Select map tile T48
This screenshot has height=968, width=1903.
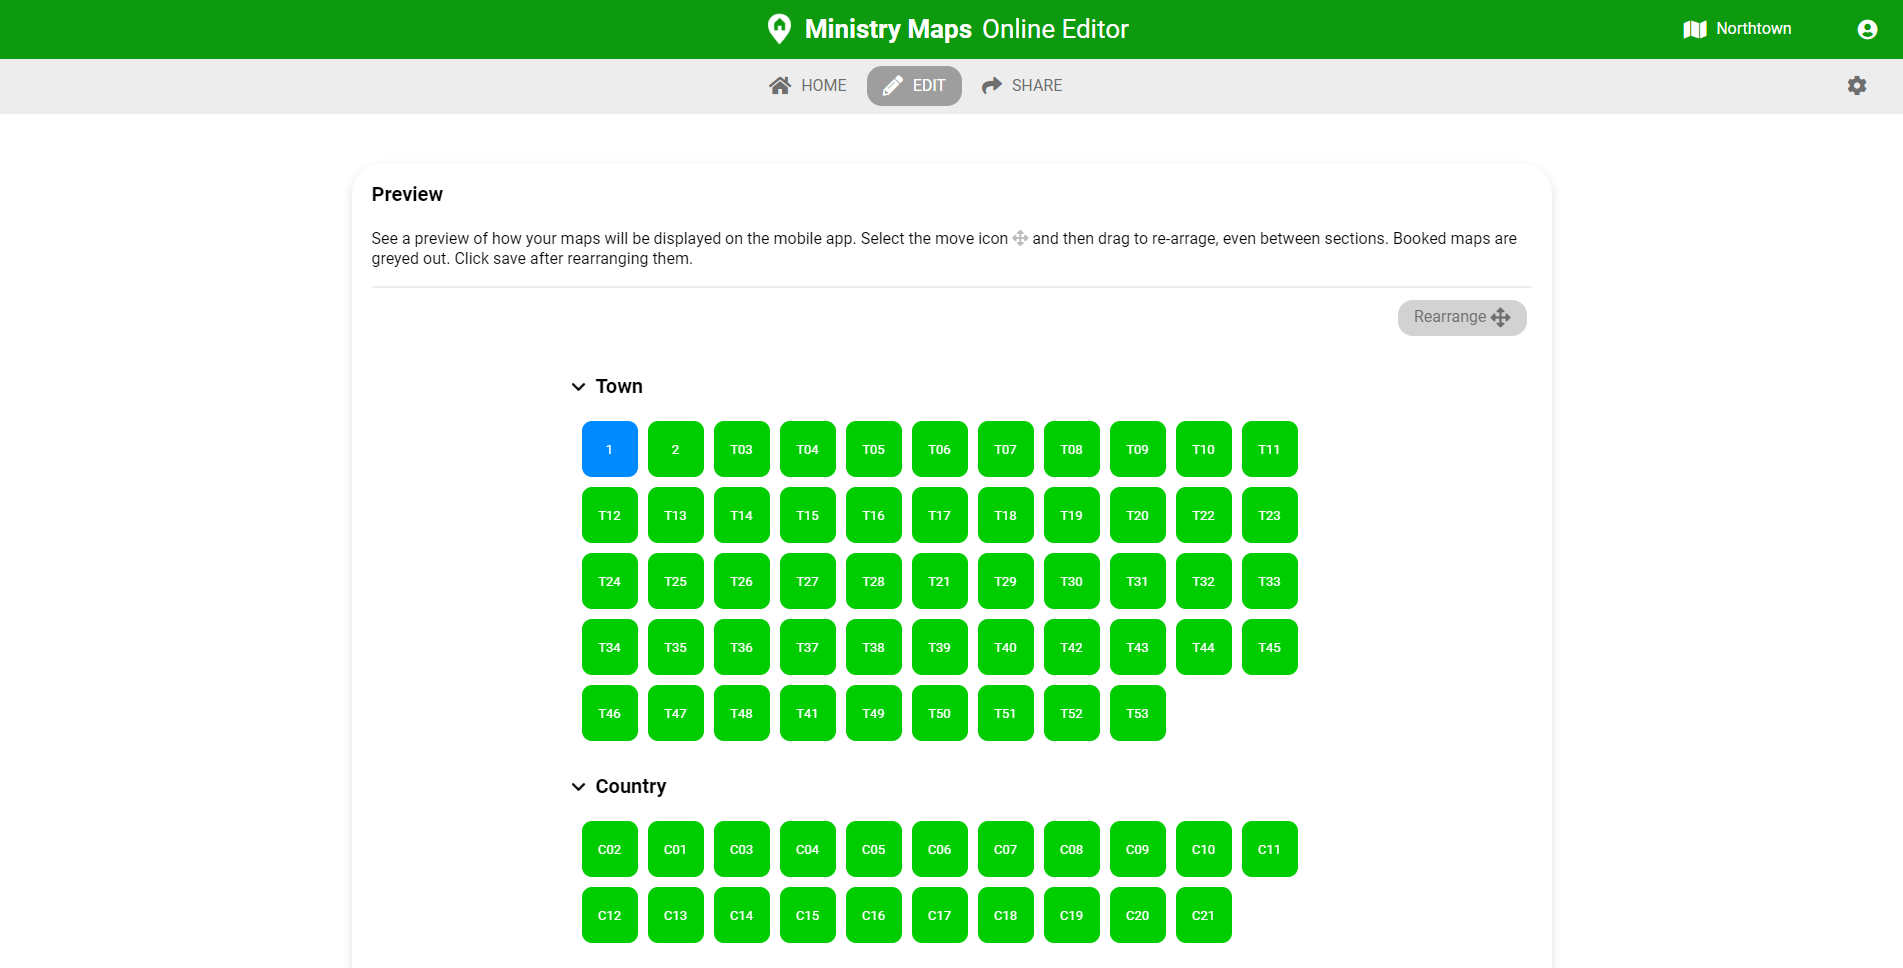(x=742, y=713)
